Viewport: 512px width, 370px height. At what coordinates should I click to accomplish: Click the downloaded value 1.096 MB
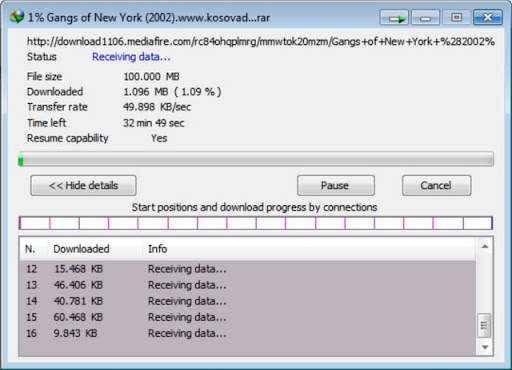[x=172, y=92]
